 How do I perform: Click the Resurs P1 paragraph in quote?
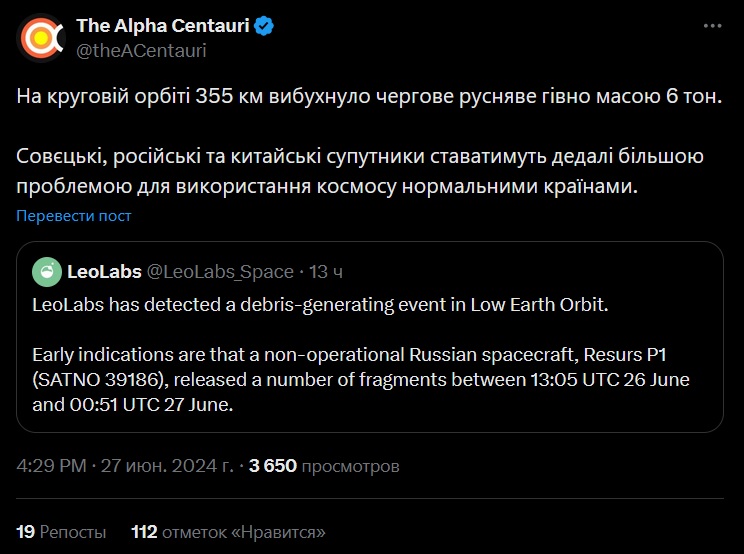click(360, 380)
